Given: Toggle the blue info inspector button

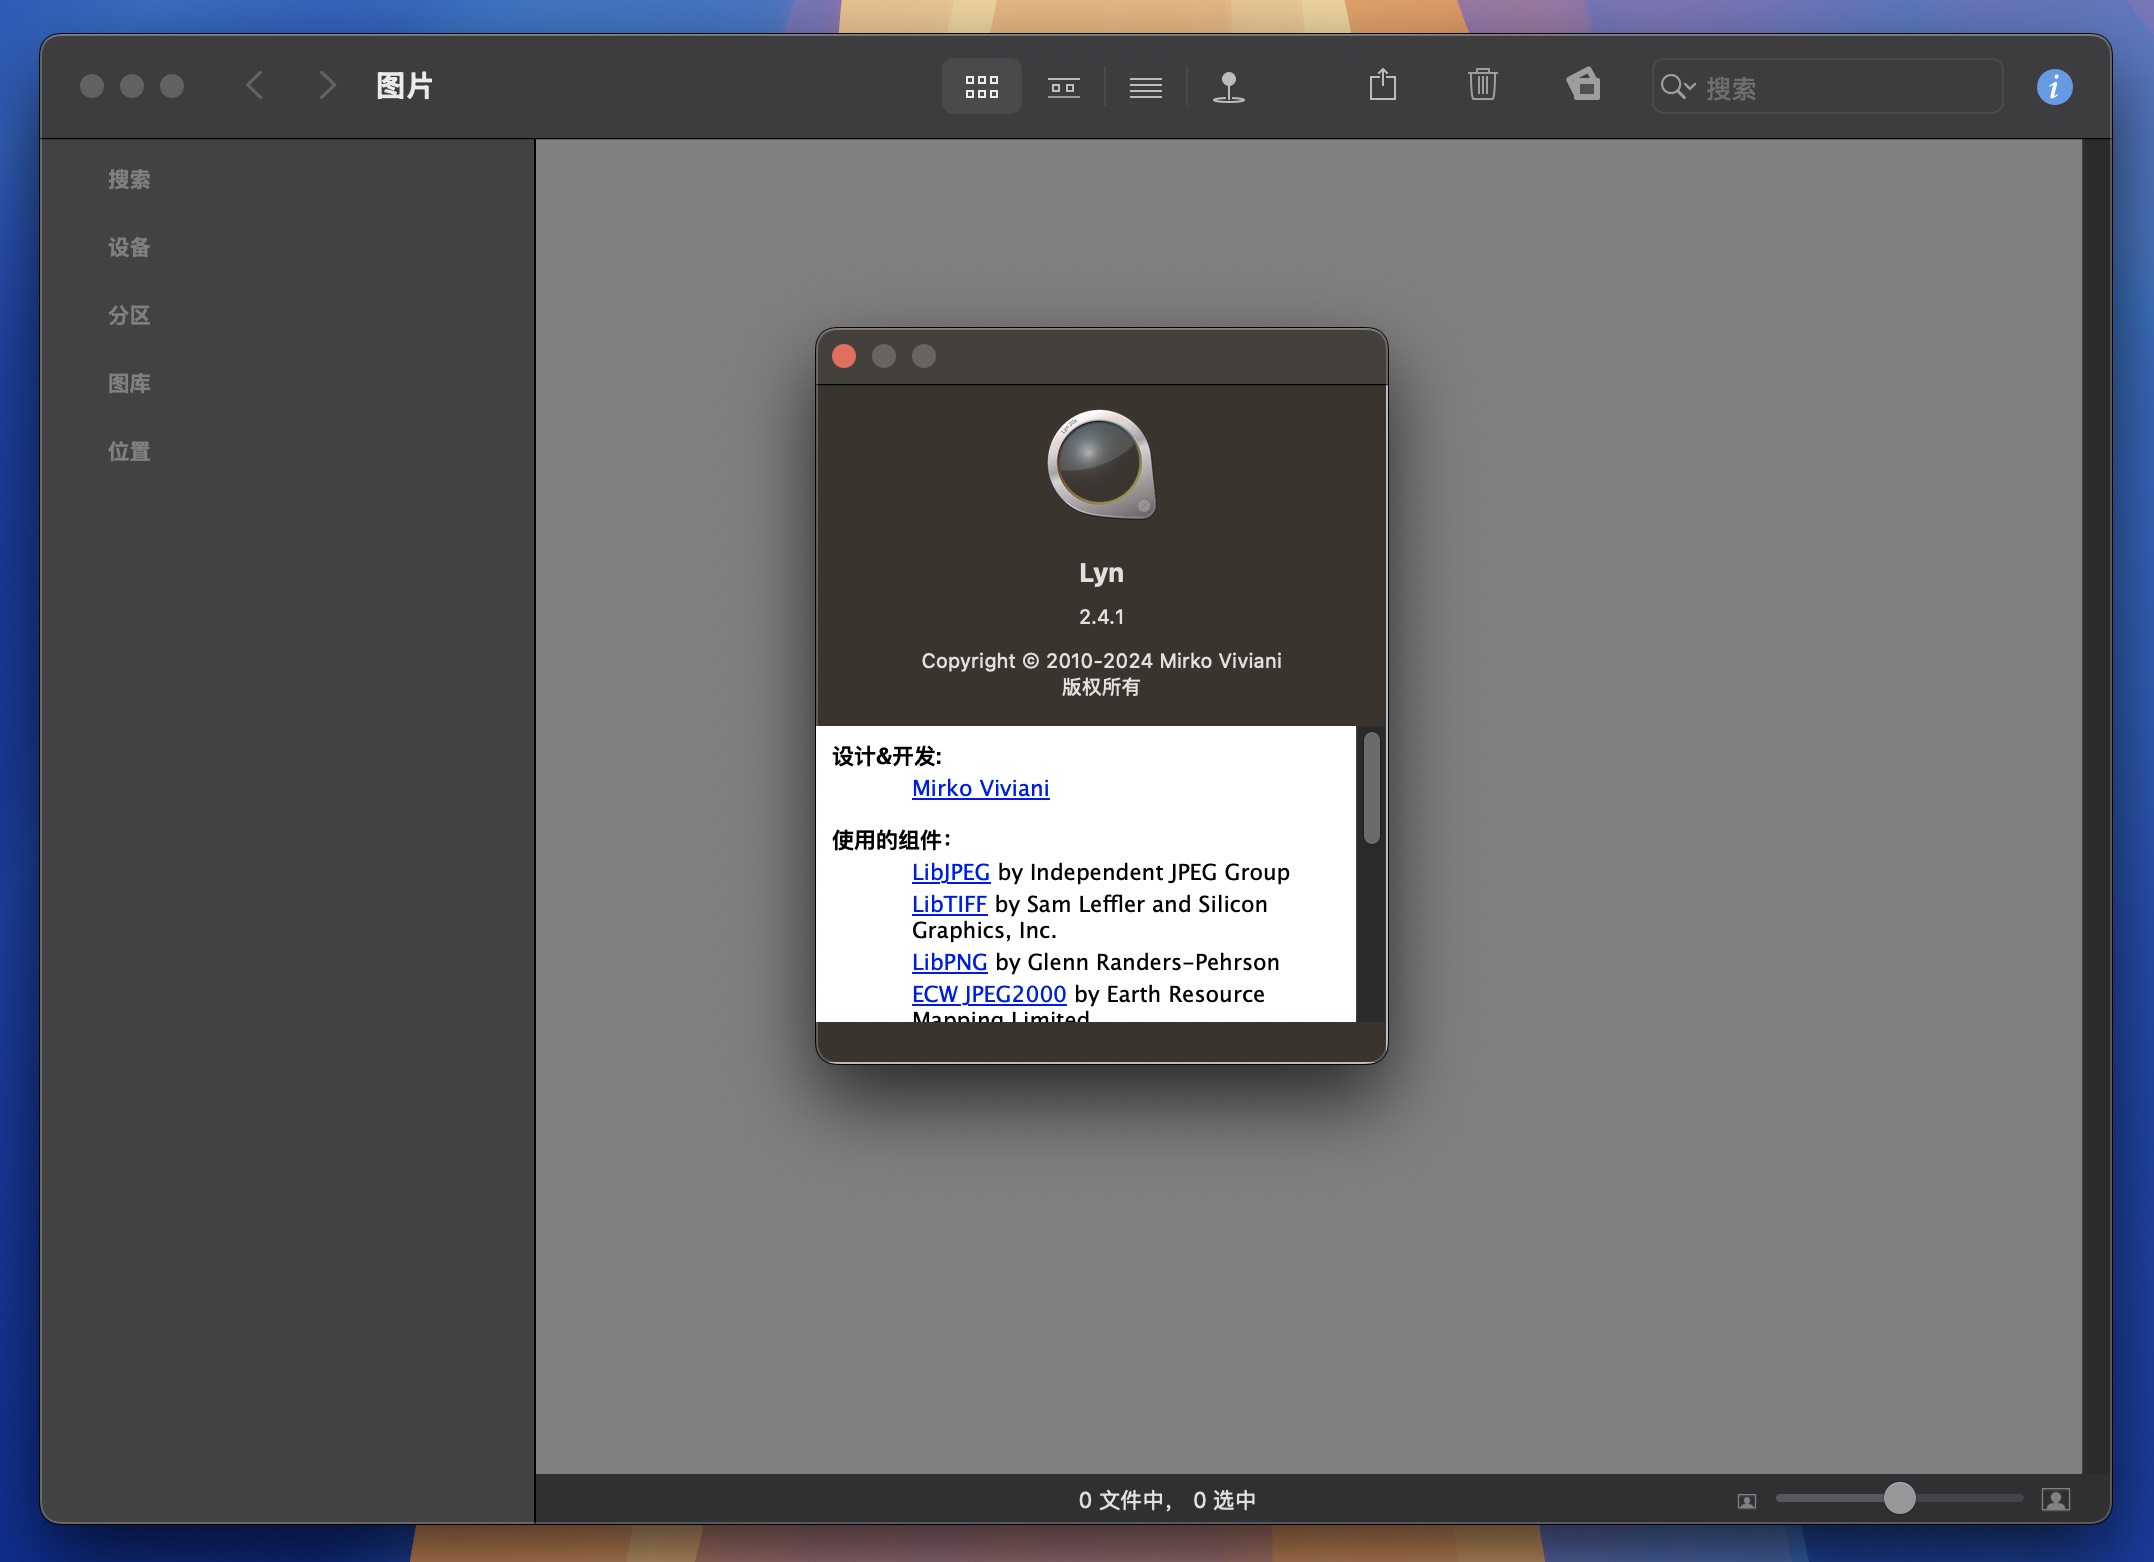Looking at the screenshot, I should [2054, 87].
